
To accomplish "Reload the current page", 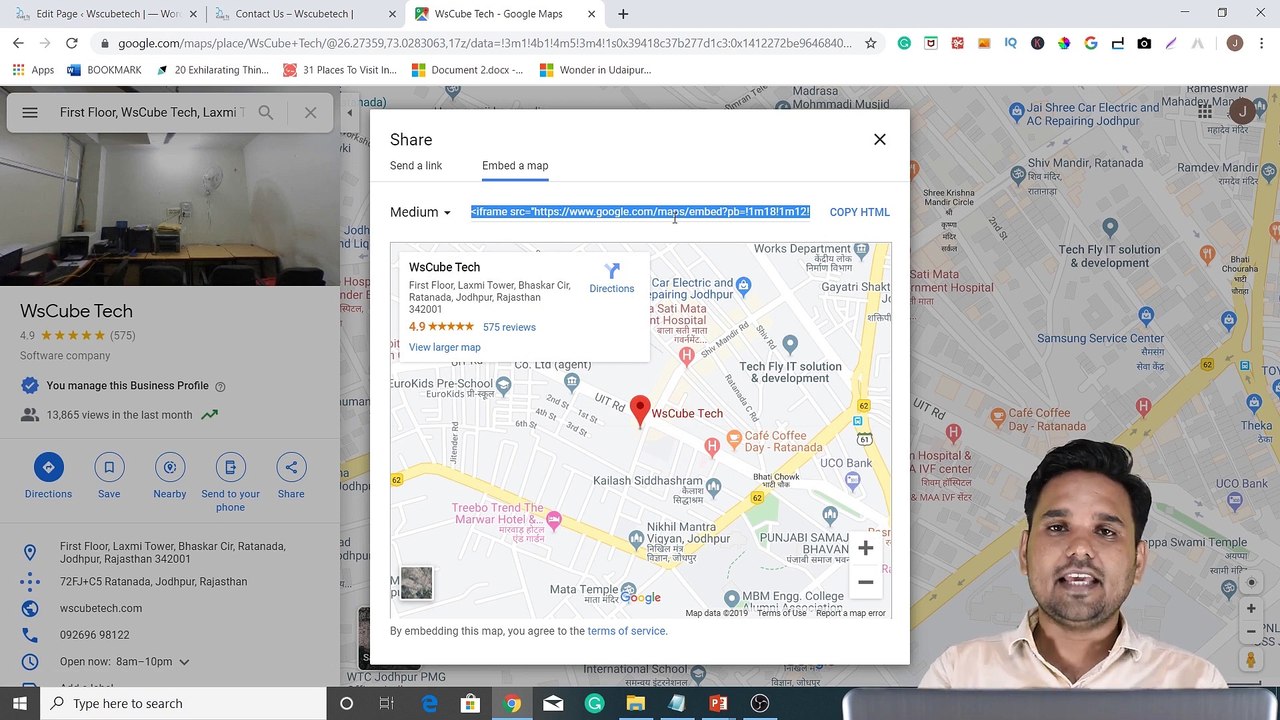I will (x=71, y=43).
